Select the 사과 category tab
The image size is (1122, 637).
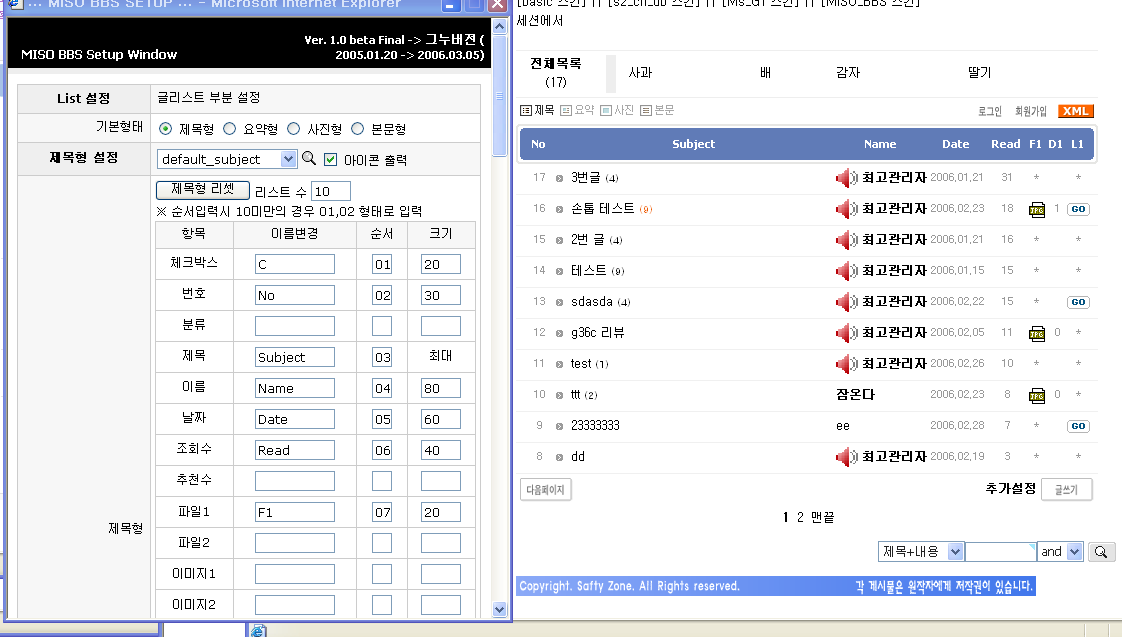(x=640, y=73)
